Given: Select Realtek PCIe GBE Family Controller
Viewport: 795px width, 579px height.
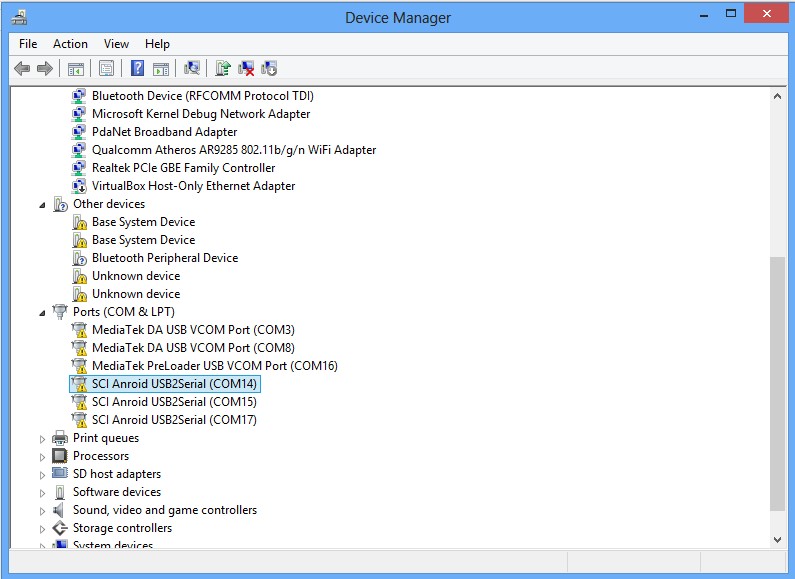Looking at the screenshot, I should click(184, 168).
